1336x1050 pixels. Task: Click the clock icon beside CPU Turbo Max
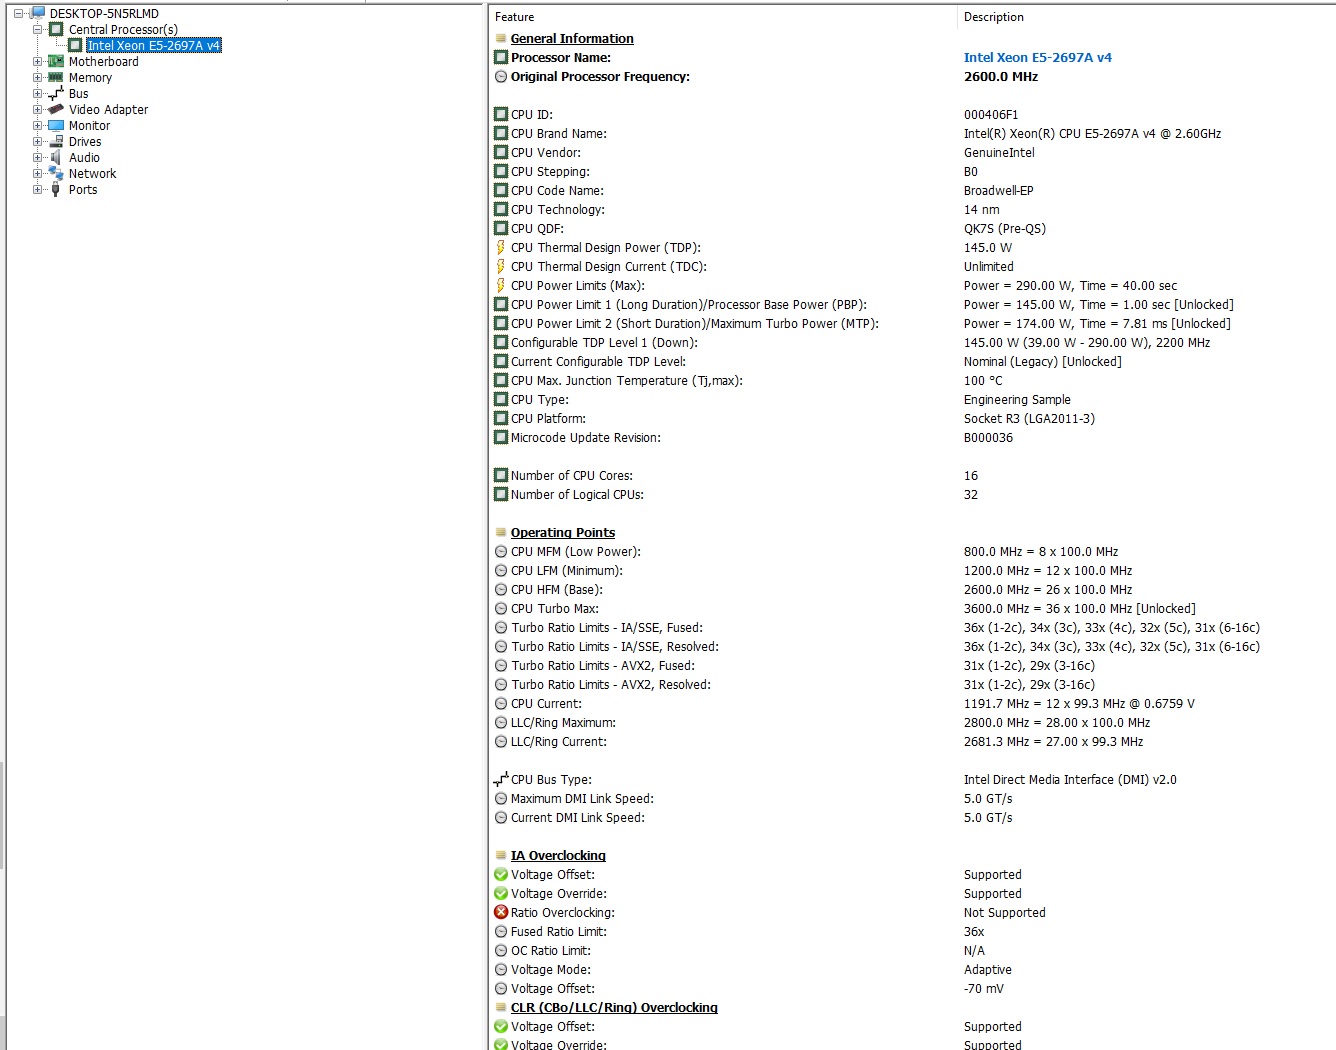pyautogui.click(x=501, y=609)
